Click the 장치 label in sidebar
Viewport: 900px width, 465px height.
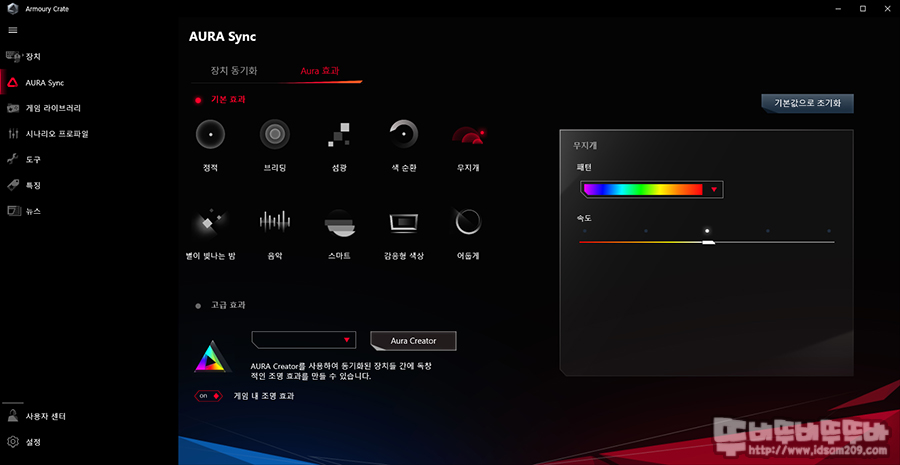(33, 57)
